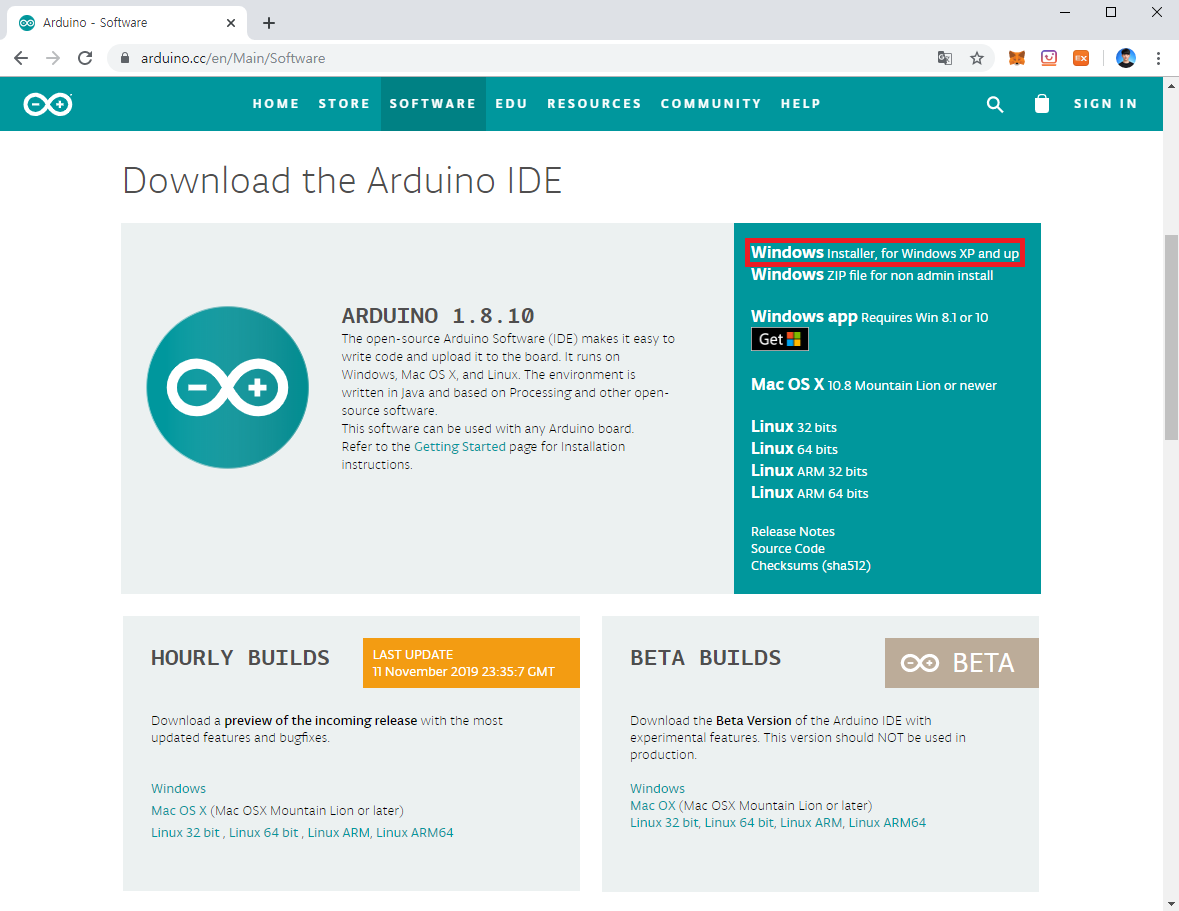Click Windows under Beta Builds
Screen dimensions: 1179x911
[x=657, y=788]
